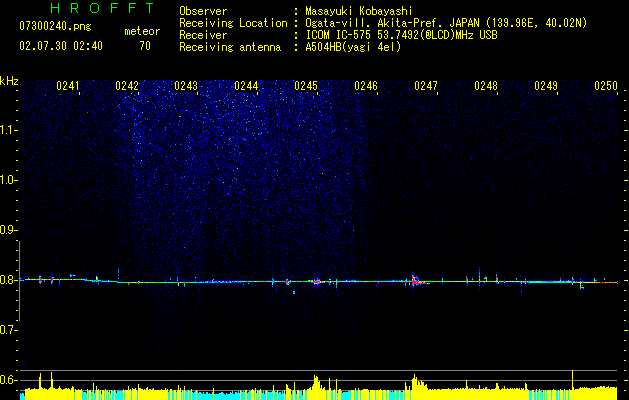The height and width of the screenshot is (400, 629).
Task: Click the 0243 time marker
Action: tap(186, 86)
